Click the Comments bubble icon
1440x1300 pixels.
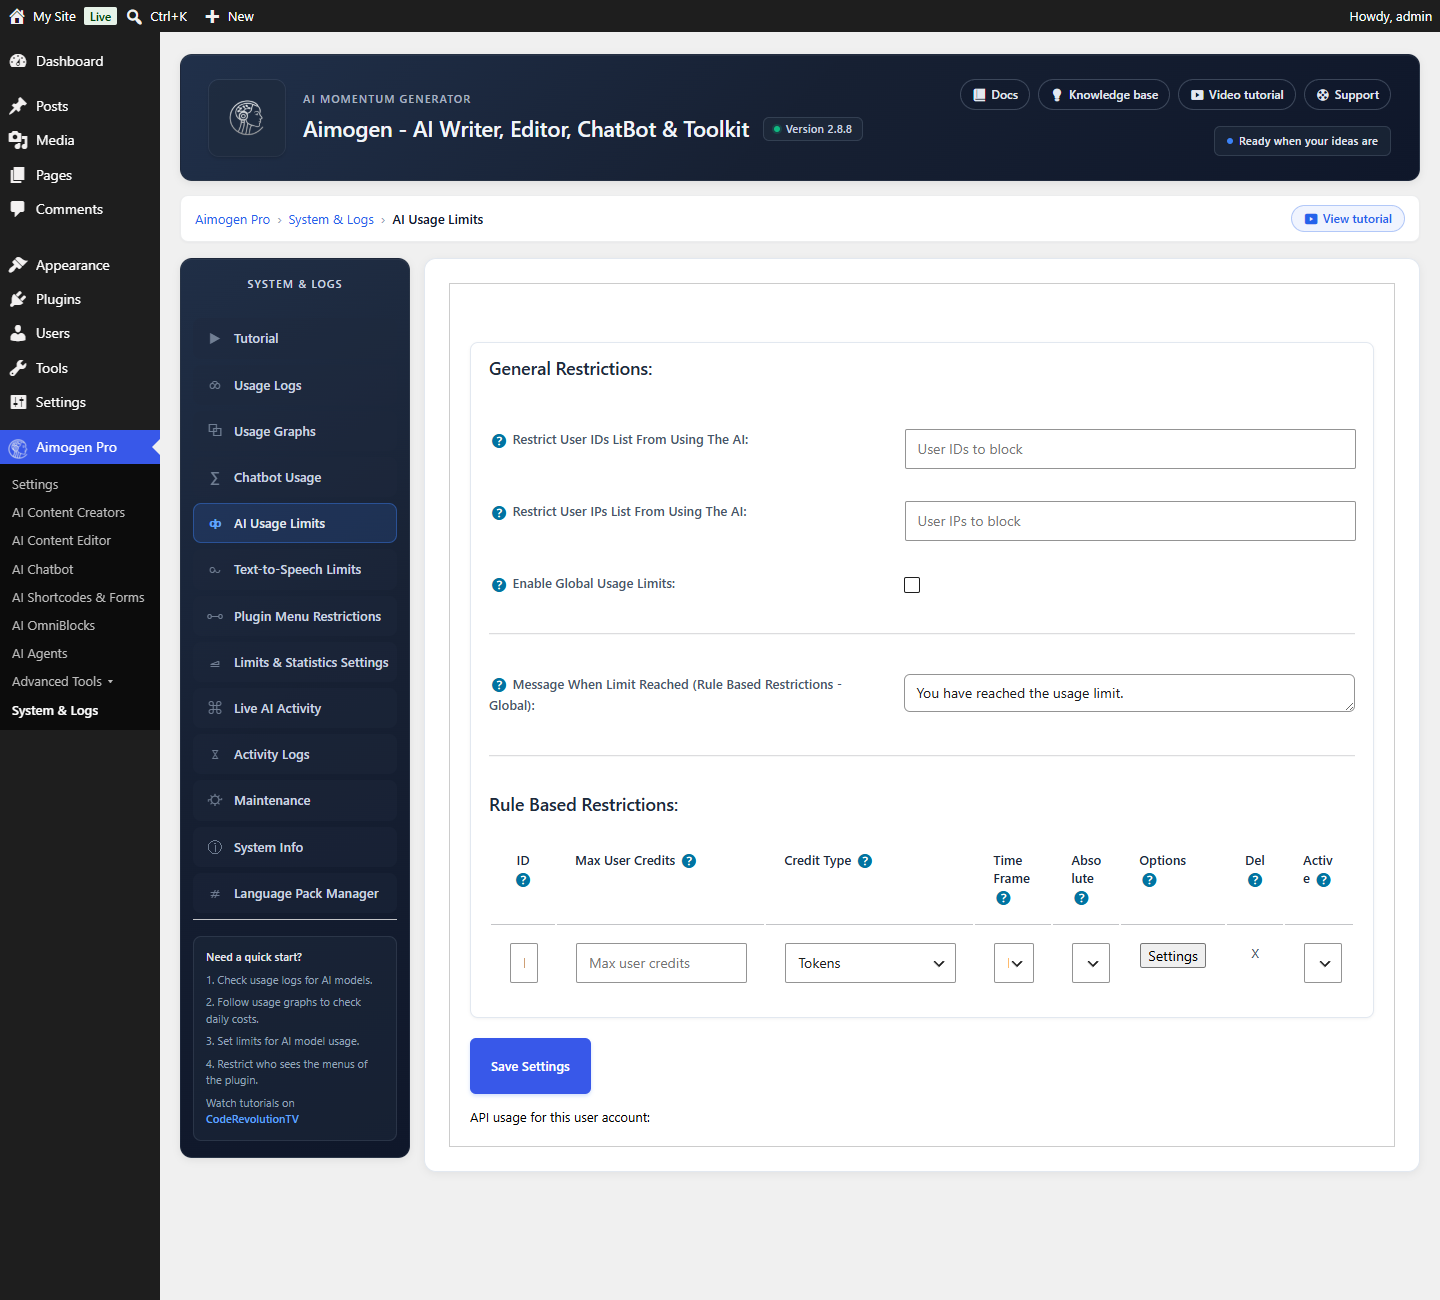(18, 209)
